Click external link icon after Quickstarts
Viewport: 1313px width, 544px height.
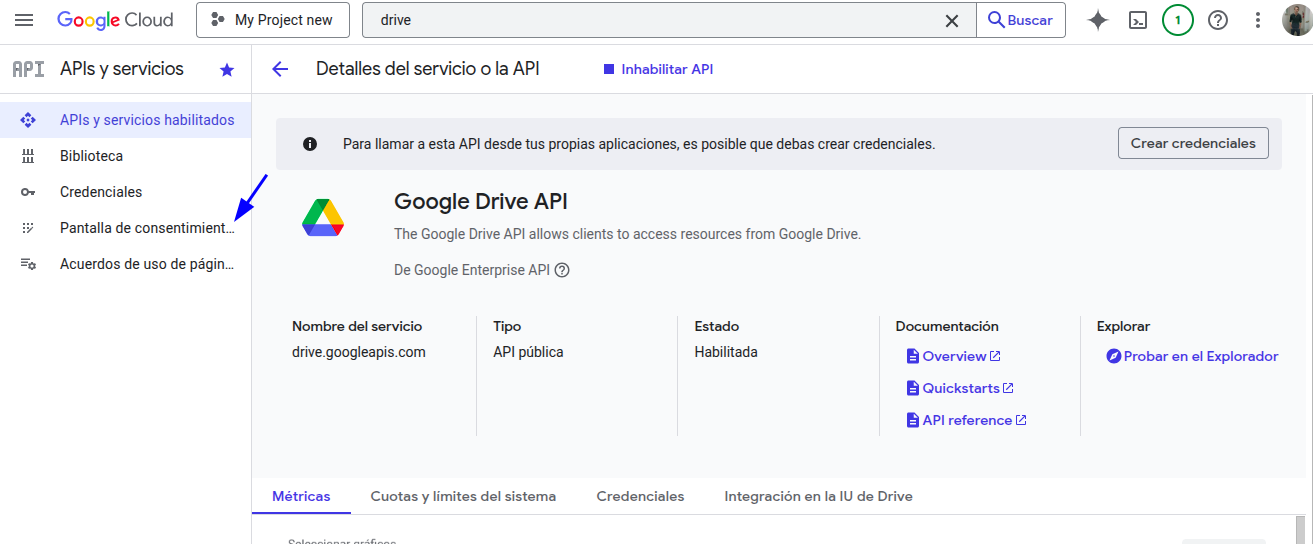coord(1008,388)
